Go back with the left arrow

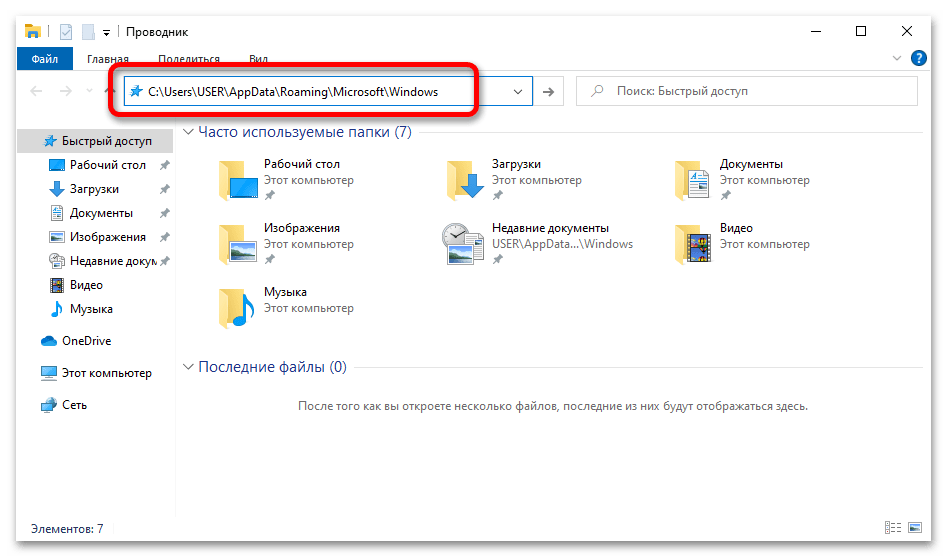tap(36, 91)
